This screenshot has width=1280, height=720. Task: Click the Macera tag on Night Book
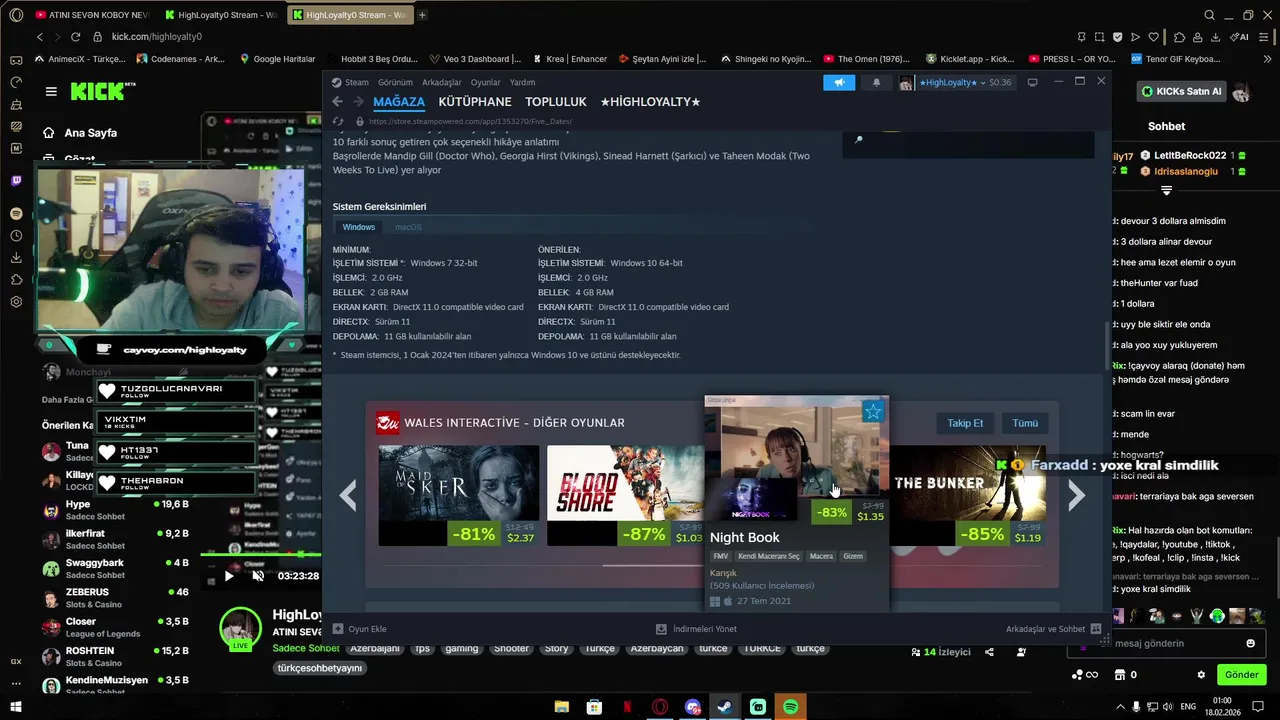pos(821,556)
